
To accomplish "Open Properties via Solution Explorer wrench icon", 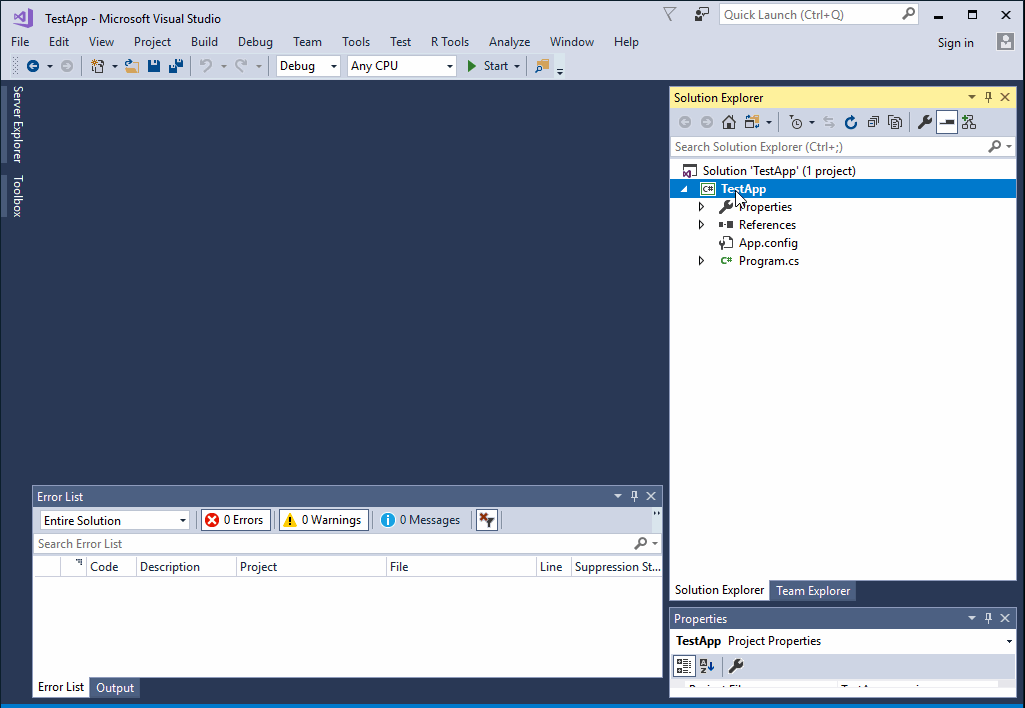I will point(924,122).
